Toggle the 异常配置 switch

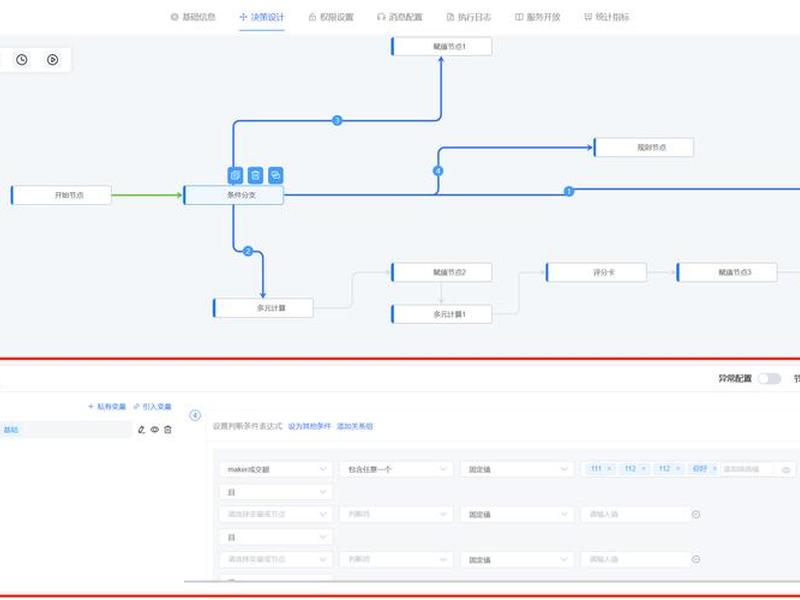[x=769, y=378]
